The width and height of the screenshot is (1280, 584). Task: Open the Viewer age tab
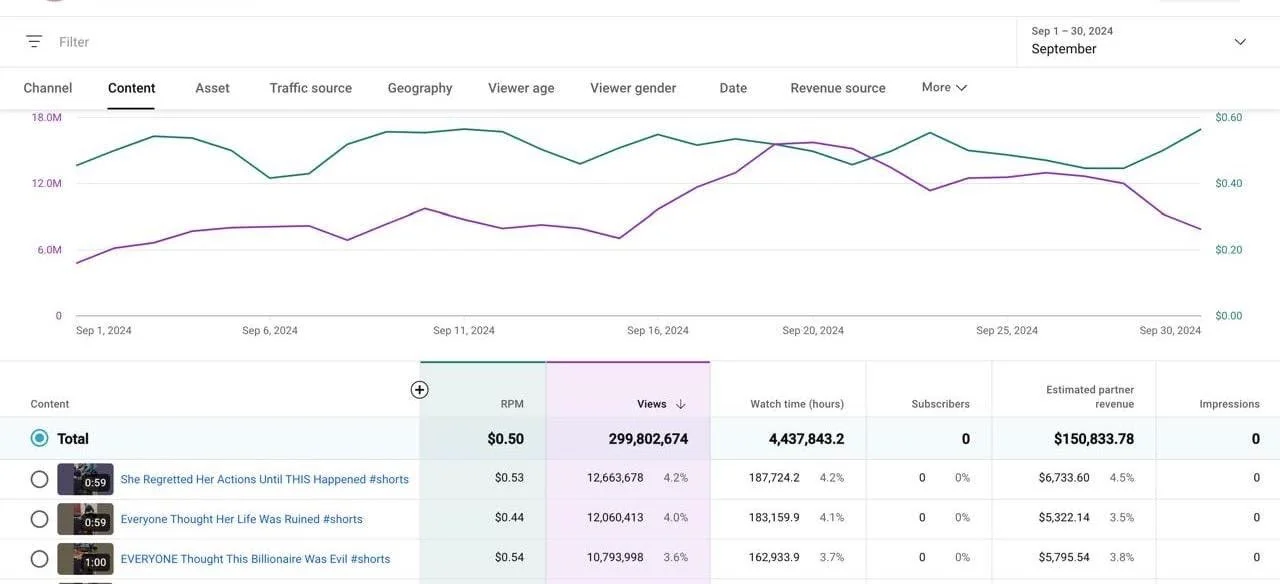pos(521,88)
